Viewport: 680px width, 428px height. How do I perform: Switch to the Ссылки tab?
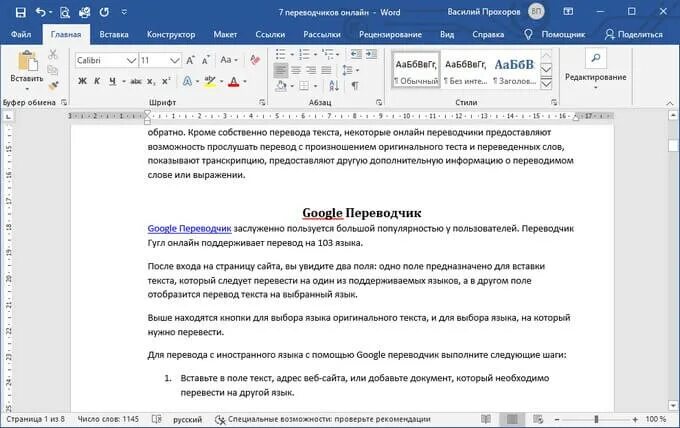pyautogui.click(x=270, y=34)
